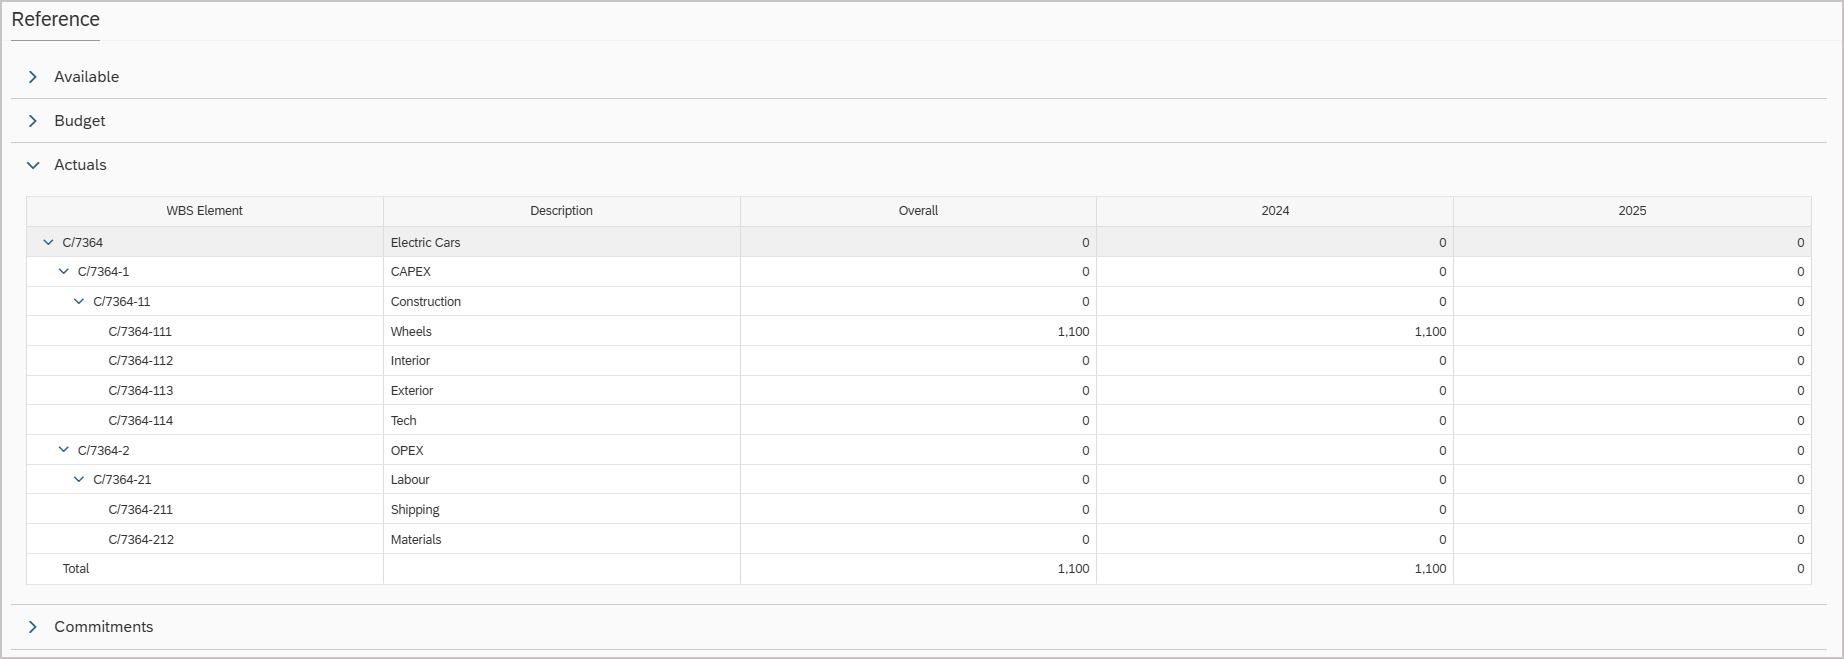The image size is (1844, 659).
Task: Select the C/7364-112 row label
Action: [x=140, y=360]
